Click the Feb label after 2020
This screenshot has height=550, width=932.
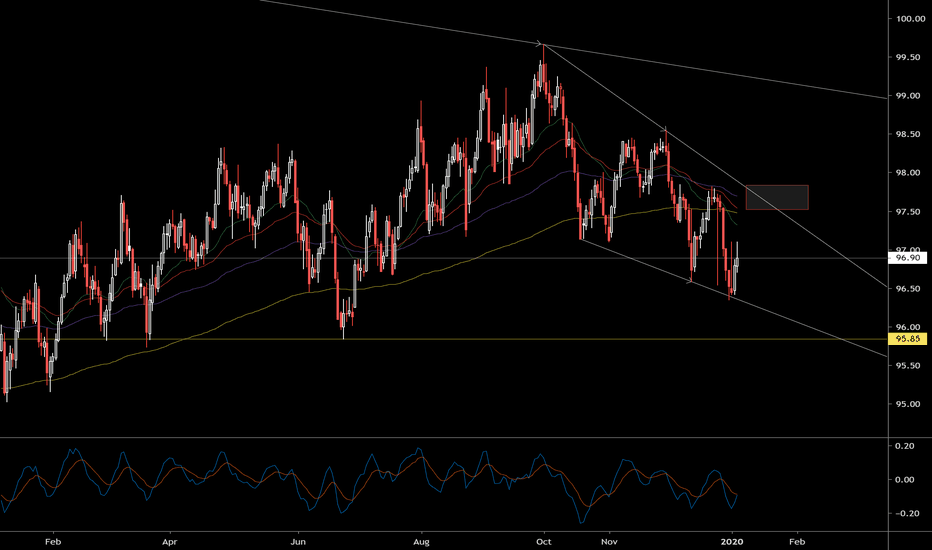797,542
